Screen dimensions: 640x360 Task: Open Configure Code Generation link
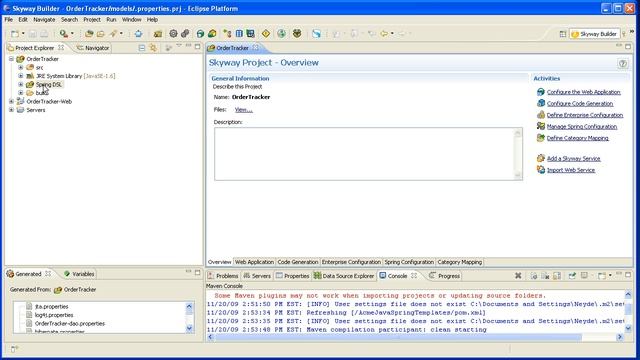pyautogui.click(x=580, y=104)
